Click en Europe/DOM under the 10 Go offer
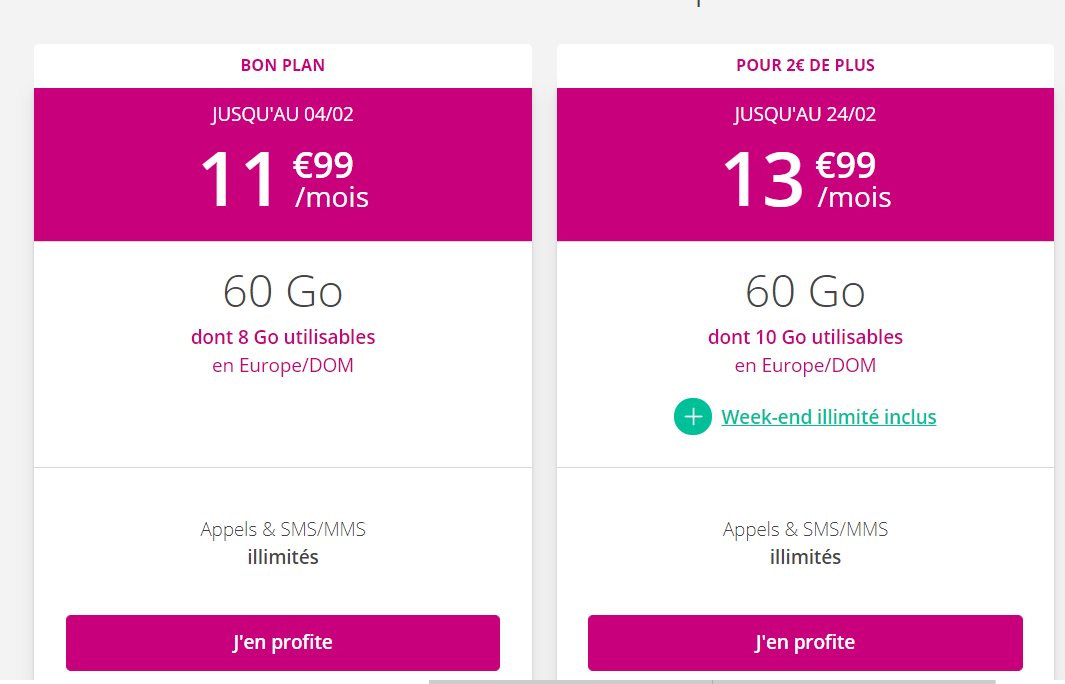Viewport: 1065px width, 684px height. (x=805, y=365)
